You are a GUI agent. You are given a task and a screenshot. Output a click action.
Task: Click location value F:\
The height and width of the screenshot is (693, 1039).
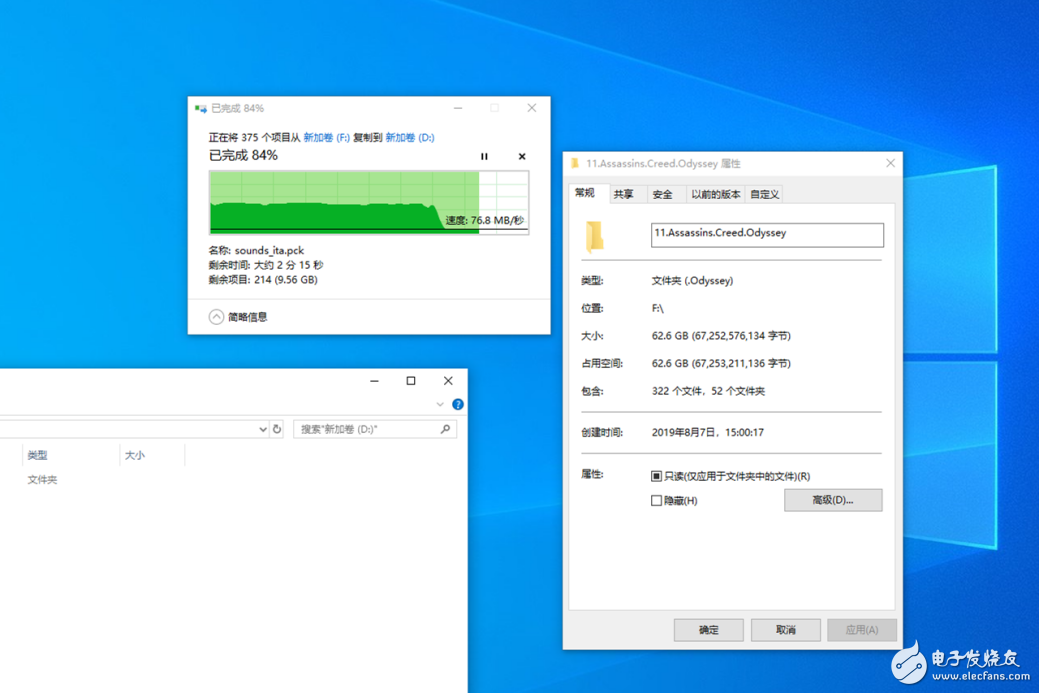coord(657,308)
